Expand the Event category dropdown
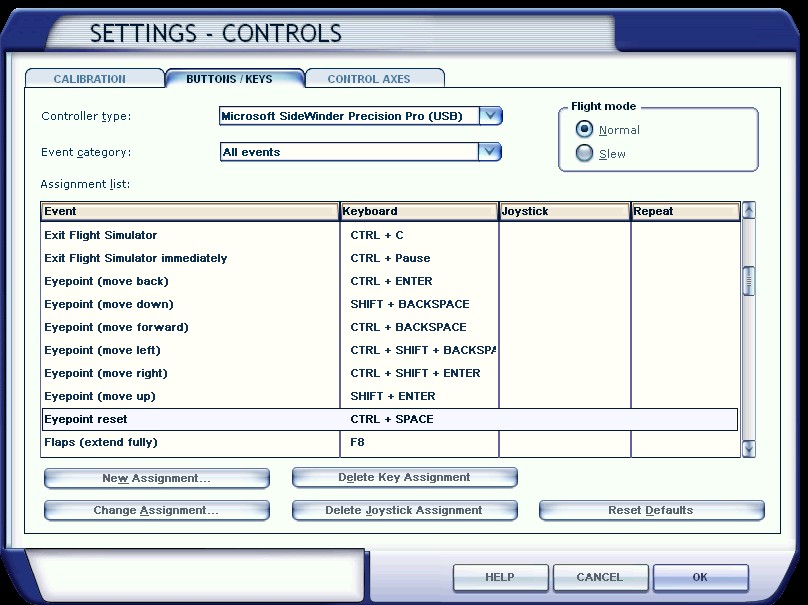 [x=489, y=152]
